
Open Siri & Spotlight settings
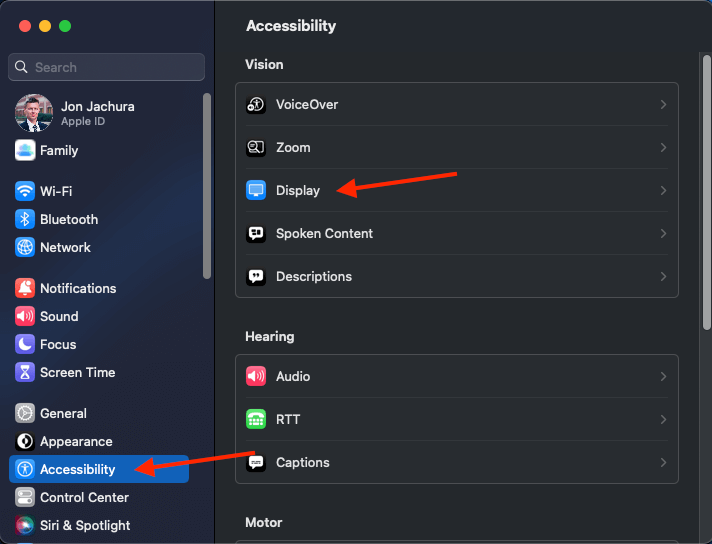point(85,525)
